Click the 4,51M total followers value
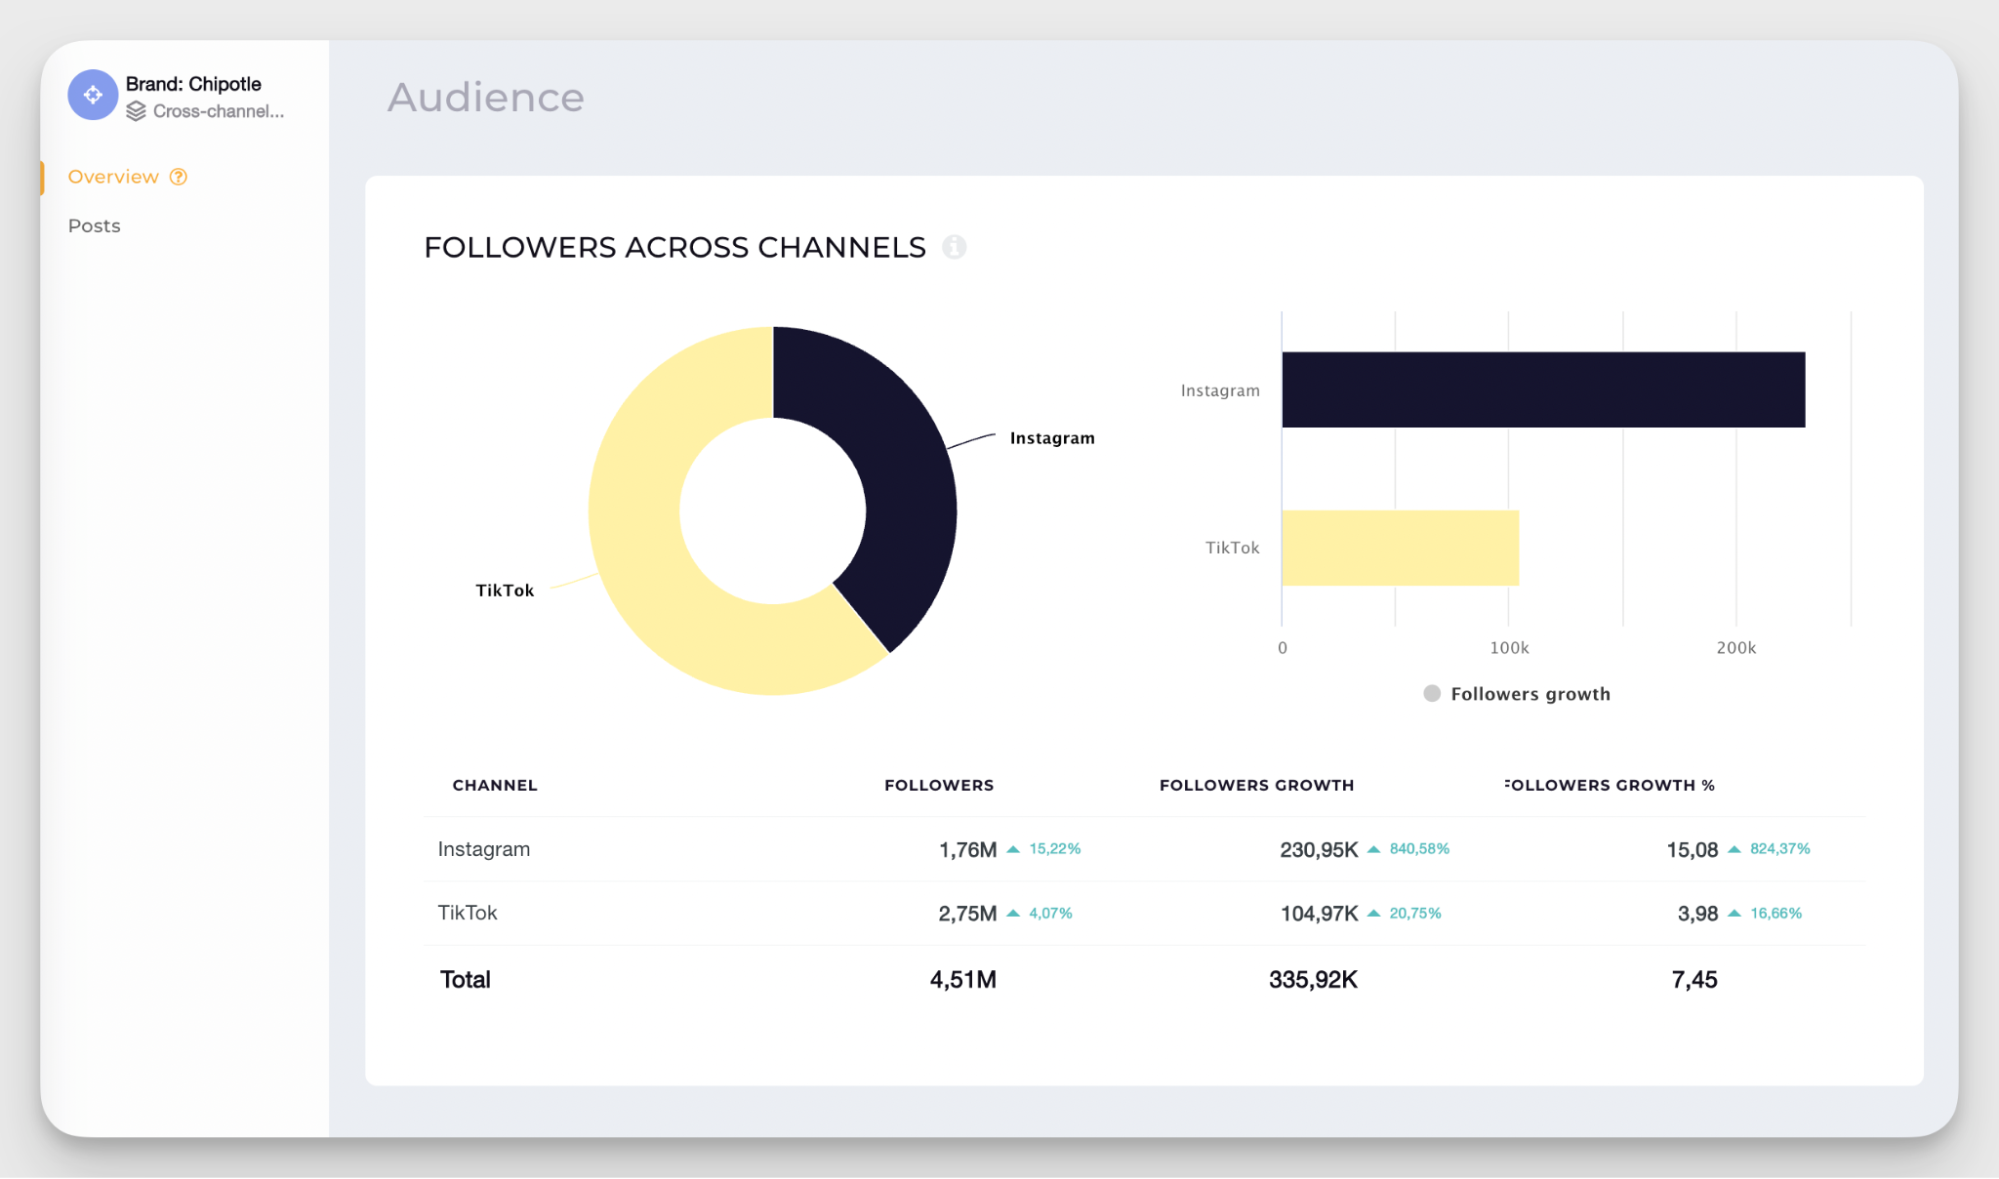1999x1179 pixels. point(963,980)
